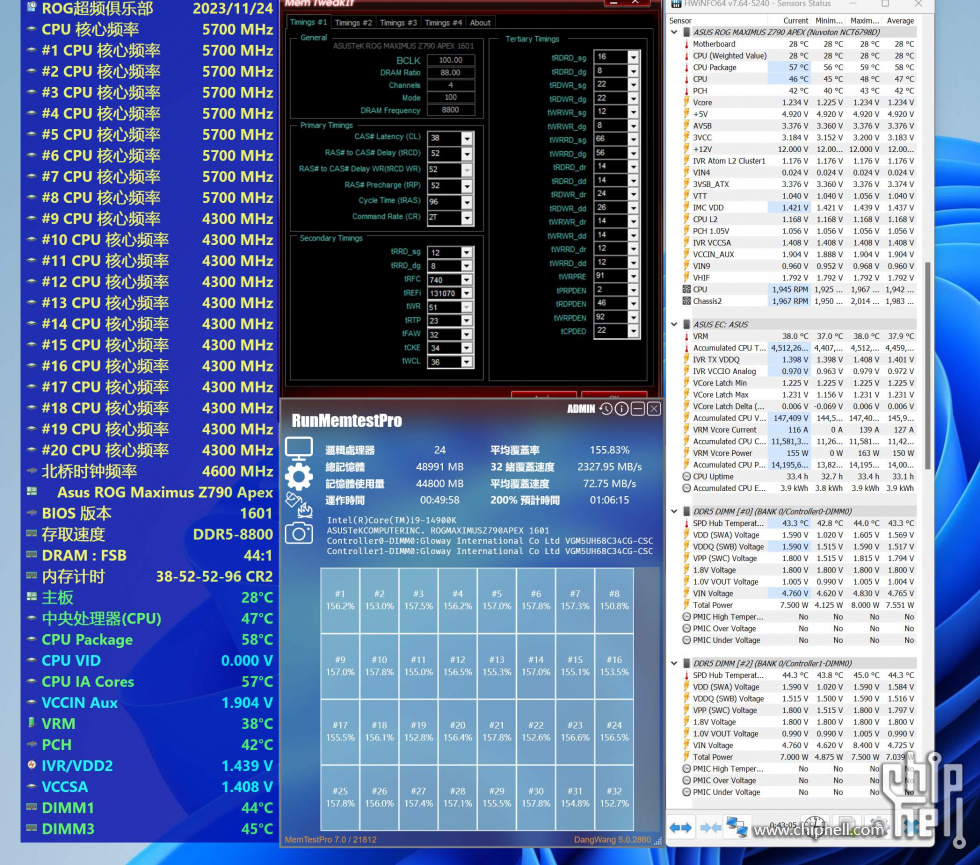Switch to the Timings #4 tab
The height and width of the screenshot is (865, 980).
pyautogui.click(x=443, y=23)
